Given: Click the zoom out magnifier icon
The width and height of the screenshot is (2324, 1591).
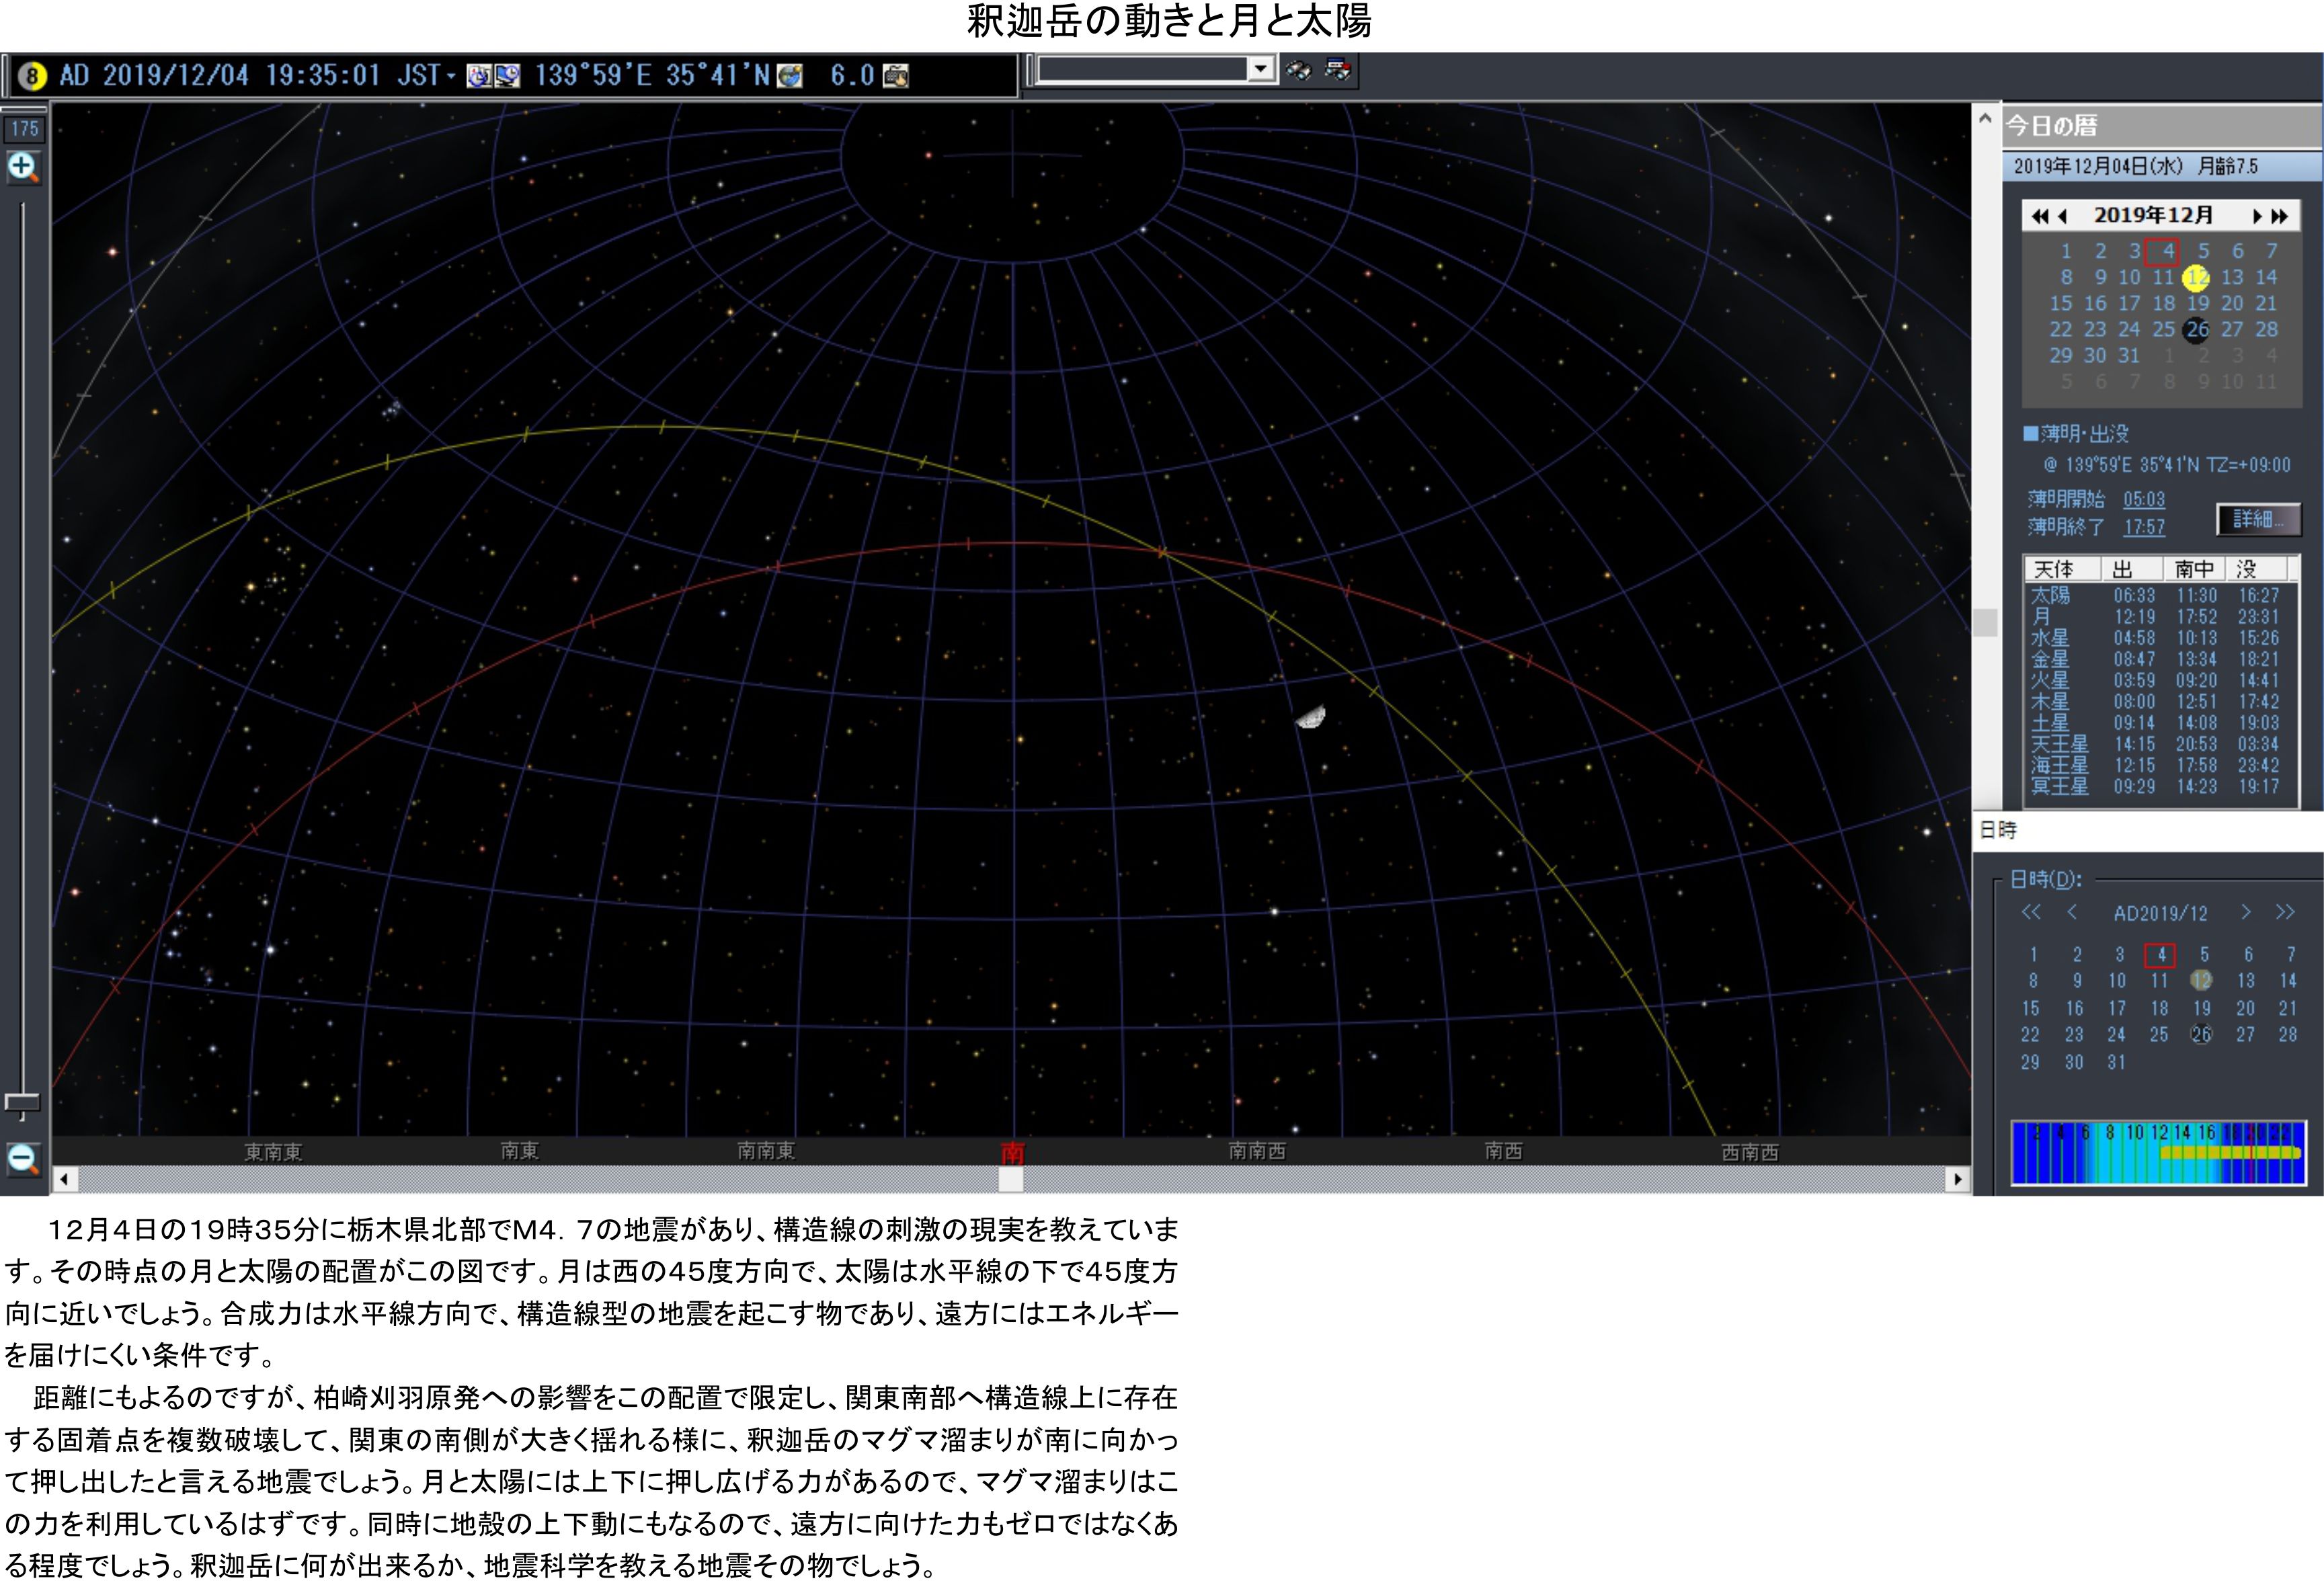Looking at the screenshot, I should tap(22, 1159).
